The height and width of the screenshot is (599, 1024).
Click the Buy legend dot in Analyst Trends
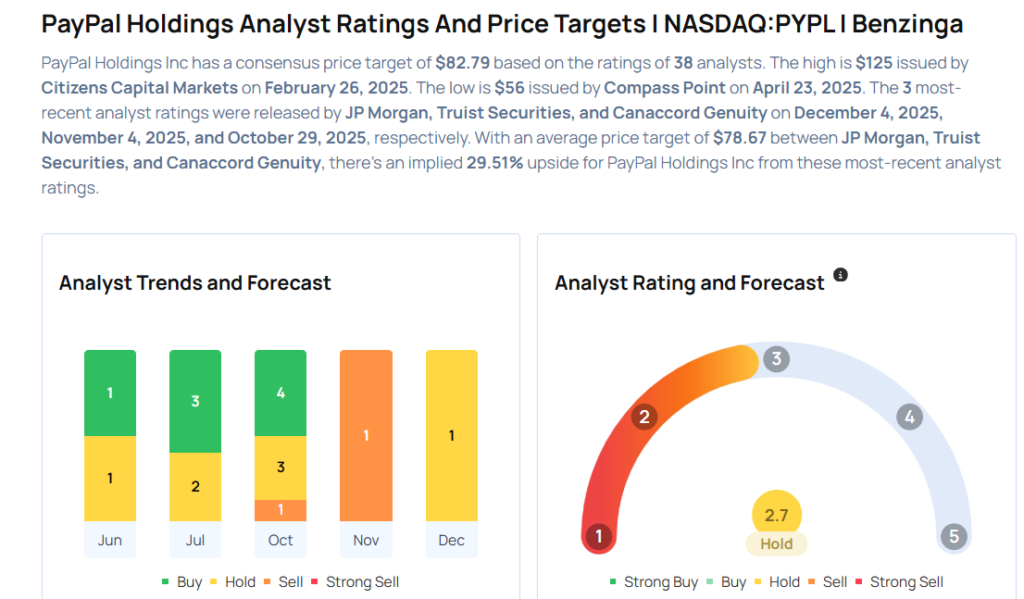coord(166,582)
